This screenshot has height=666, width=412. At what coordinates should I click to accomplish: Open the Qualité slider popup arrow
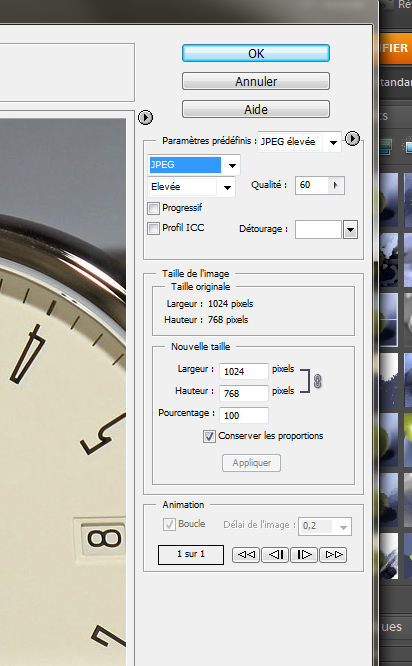(336, 185)
